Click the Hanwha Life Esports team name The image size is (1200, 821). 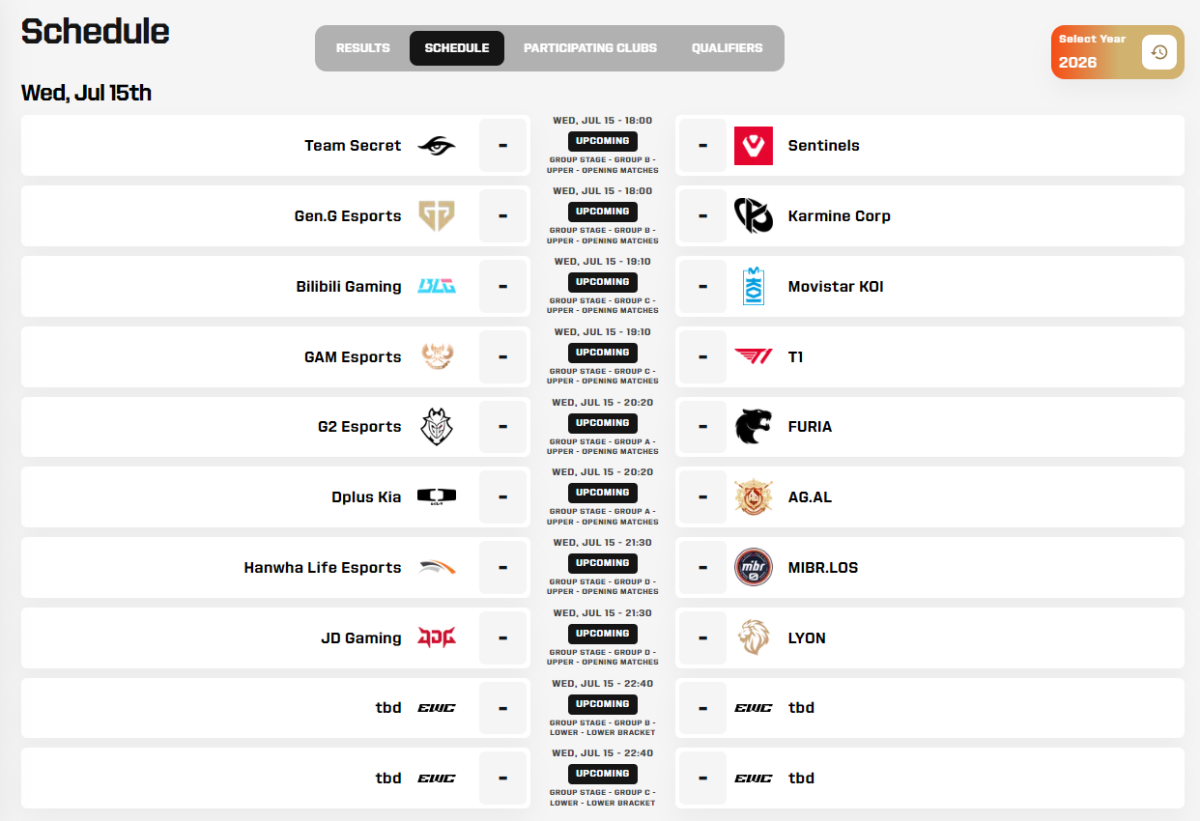322,567
